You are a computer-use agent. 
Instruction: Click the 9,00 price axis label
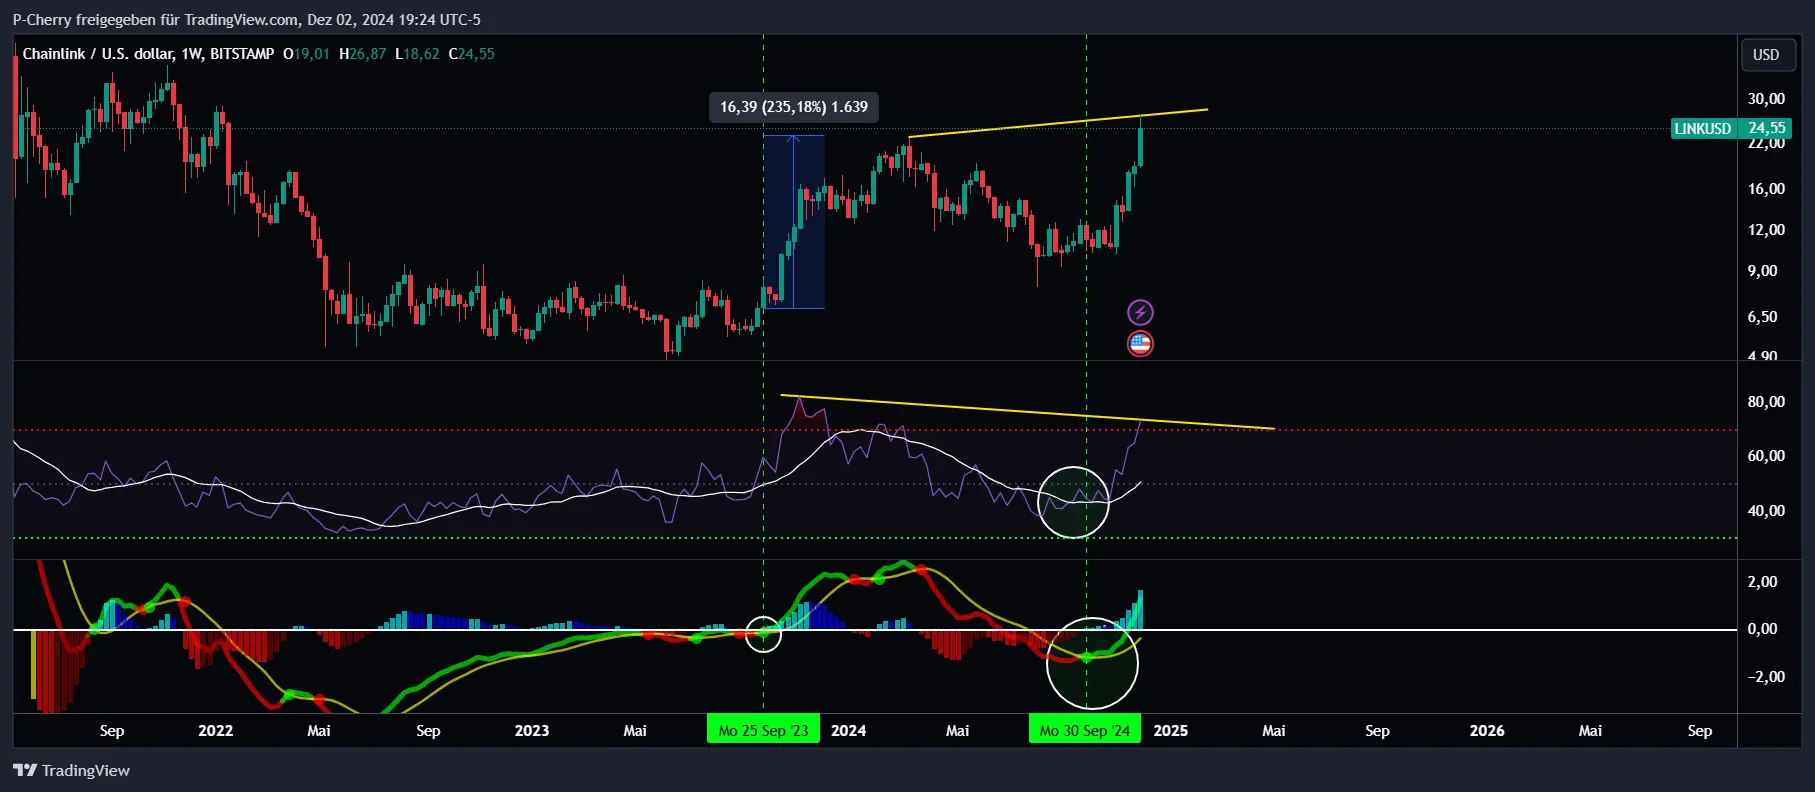[1762, 270]
